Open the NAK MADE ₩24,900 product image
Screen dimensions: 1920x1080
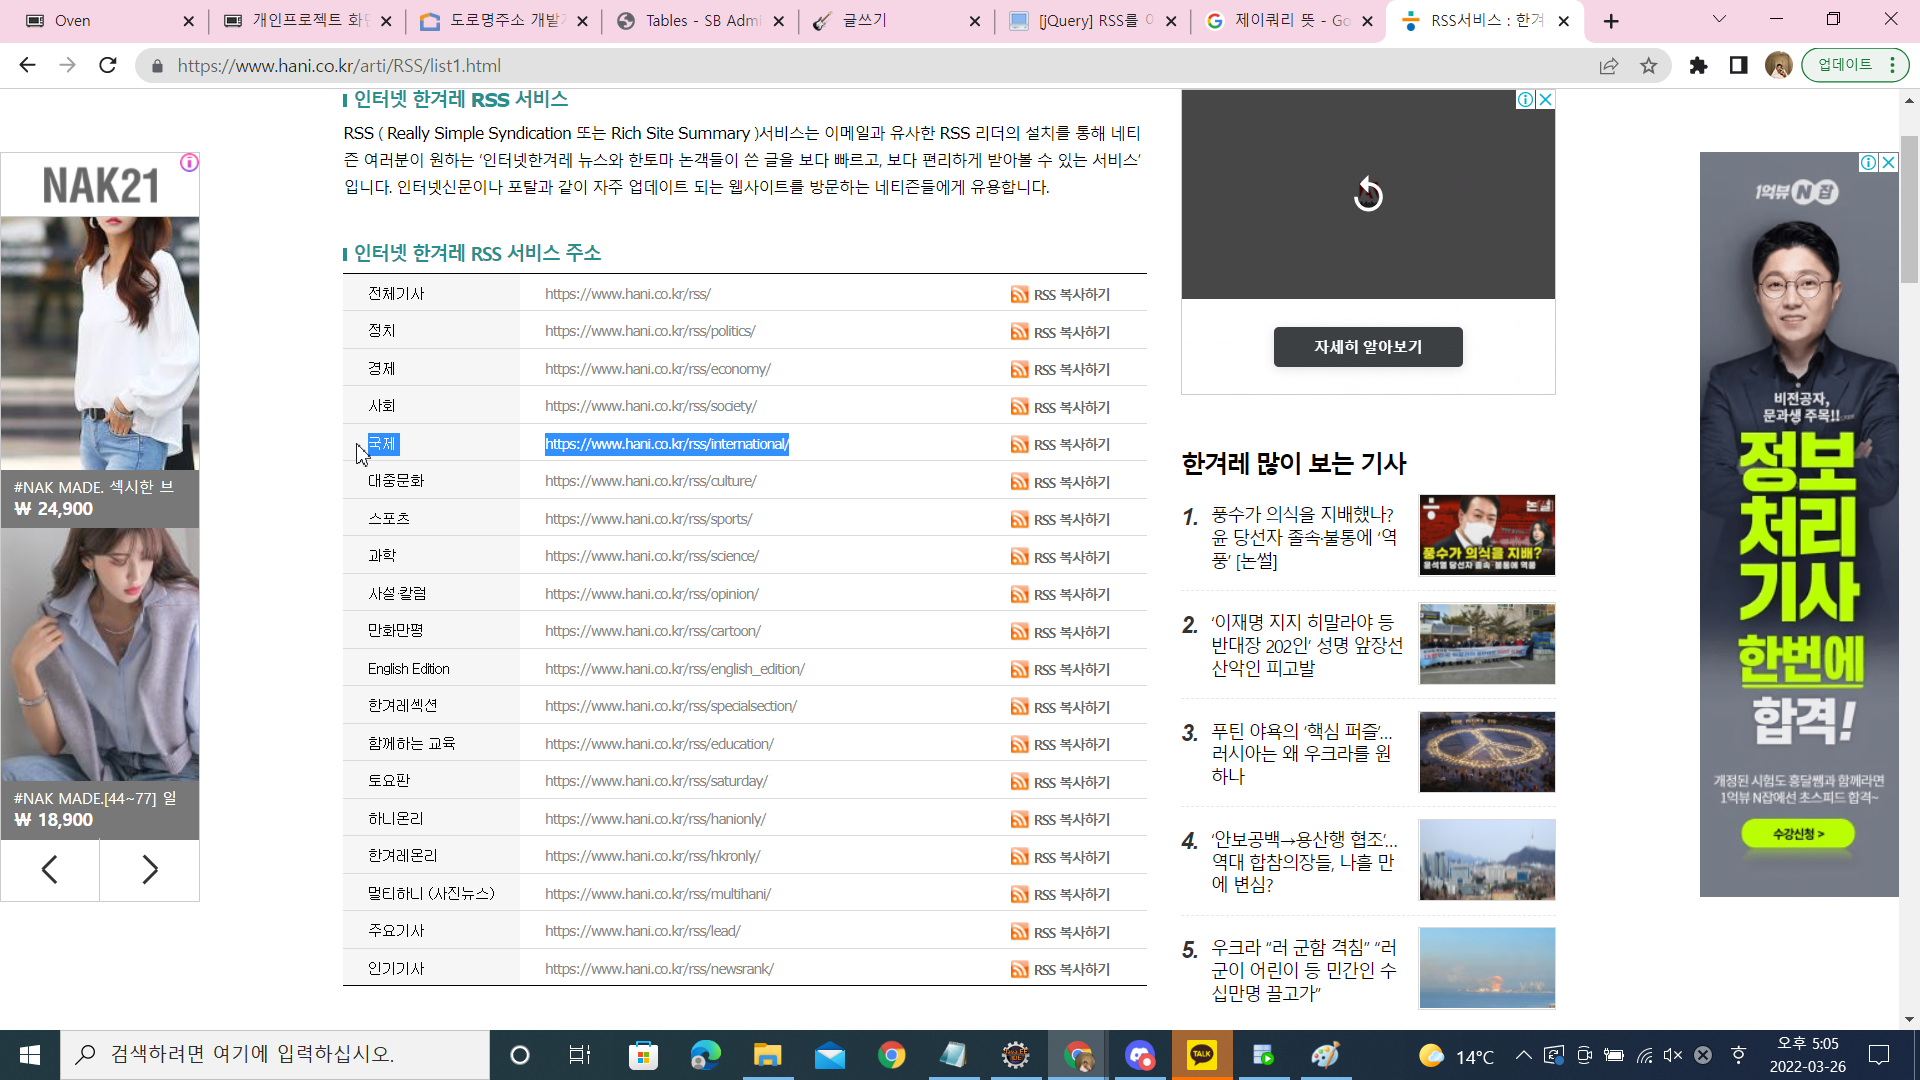[x=100, y=343]
